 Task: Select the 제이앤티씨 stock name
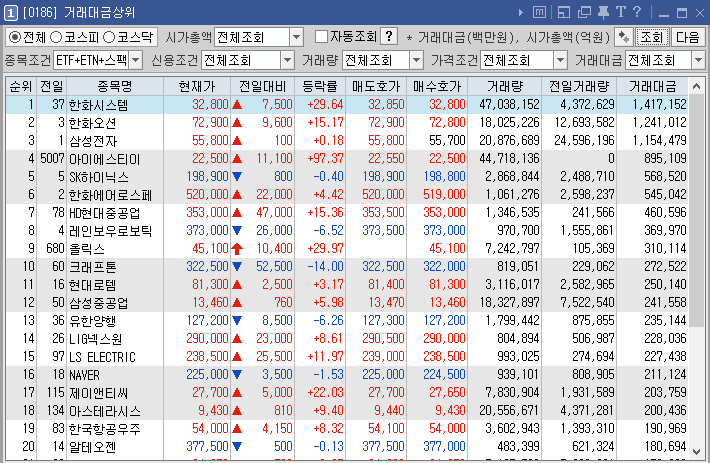tap(99, 393)
